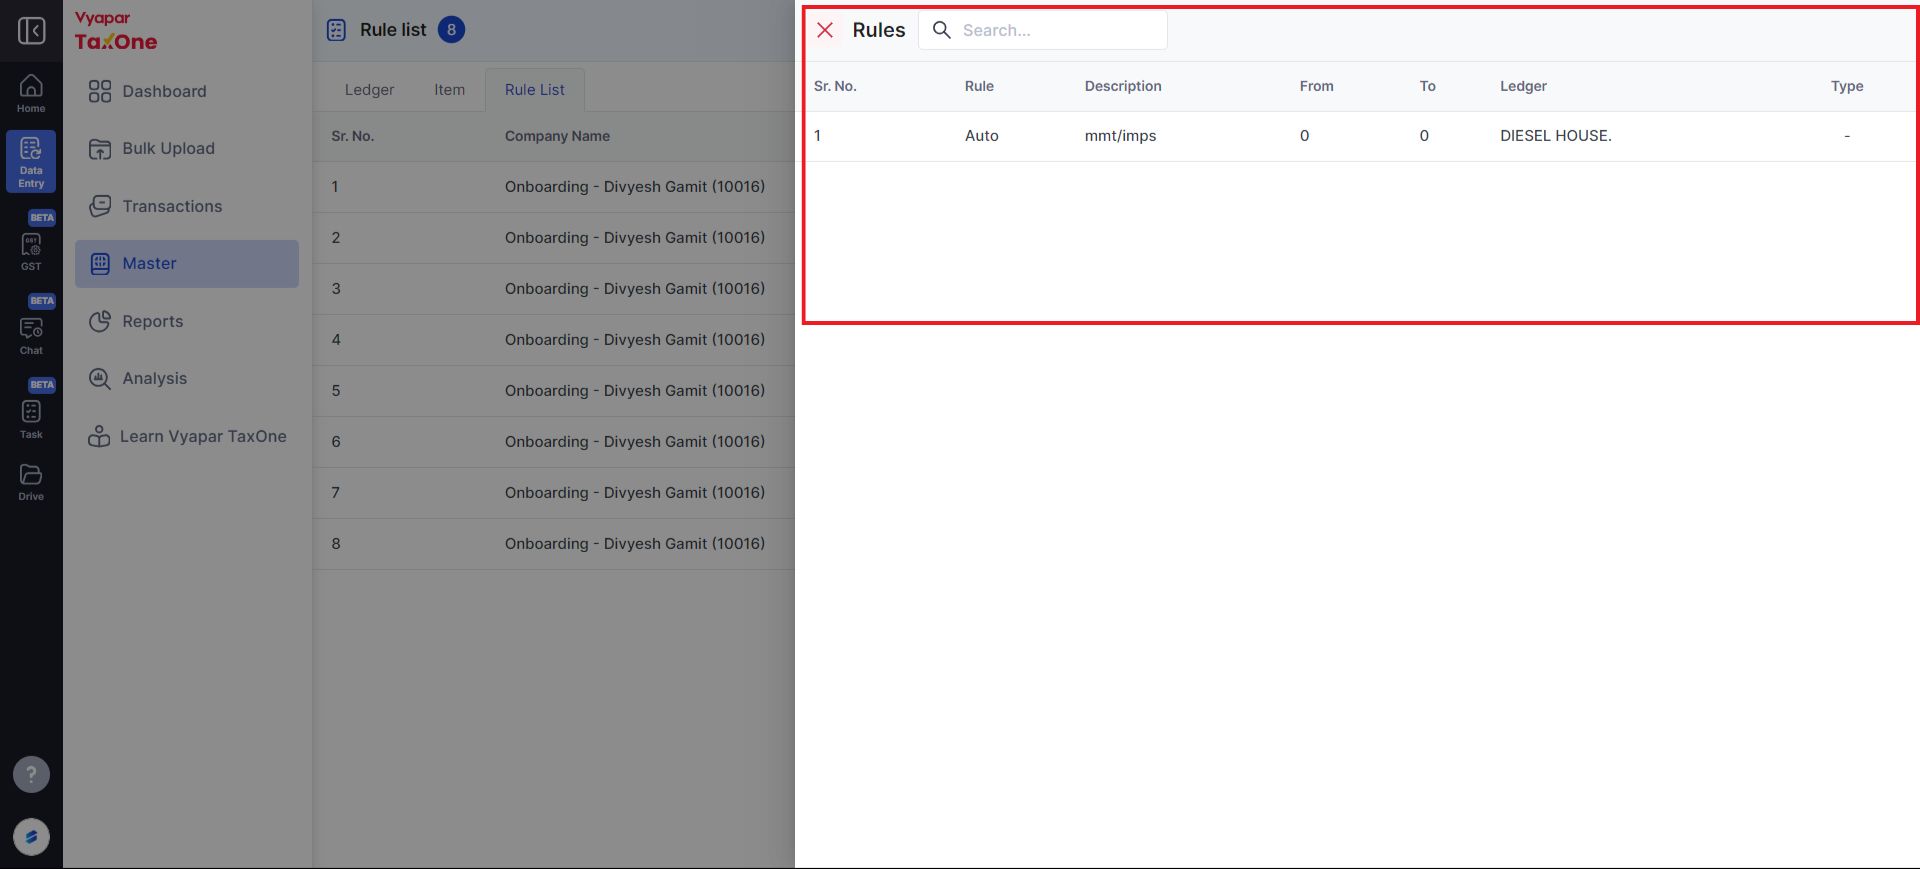Select the Master menu item
The image size is (1920, 869).
tap(187, 263)
